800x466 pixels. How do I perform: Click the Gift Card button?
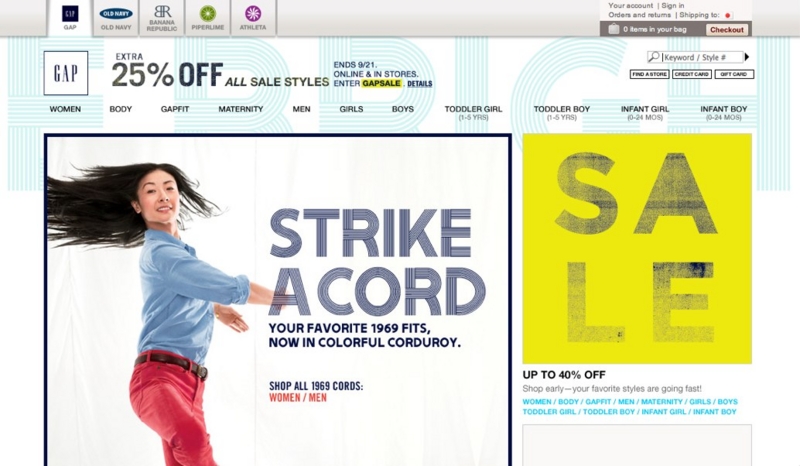click(x=734, y=74)
